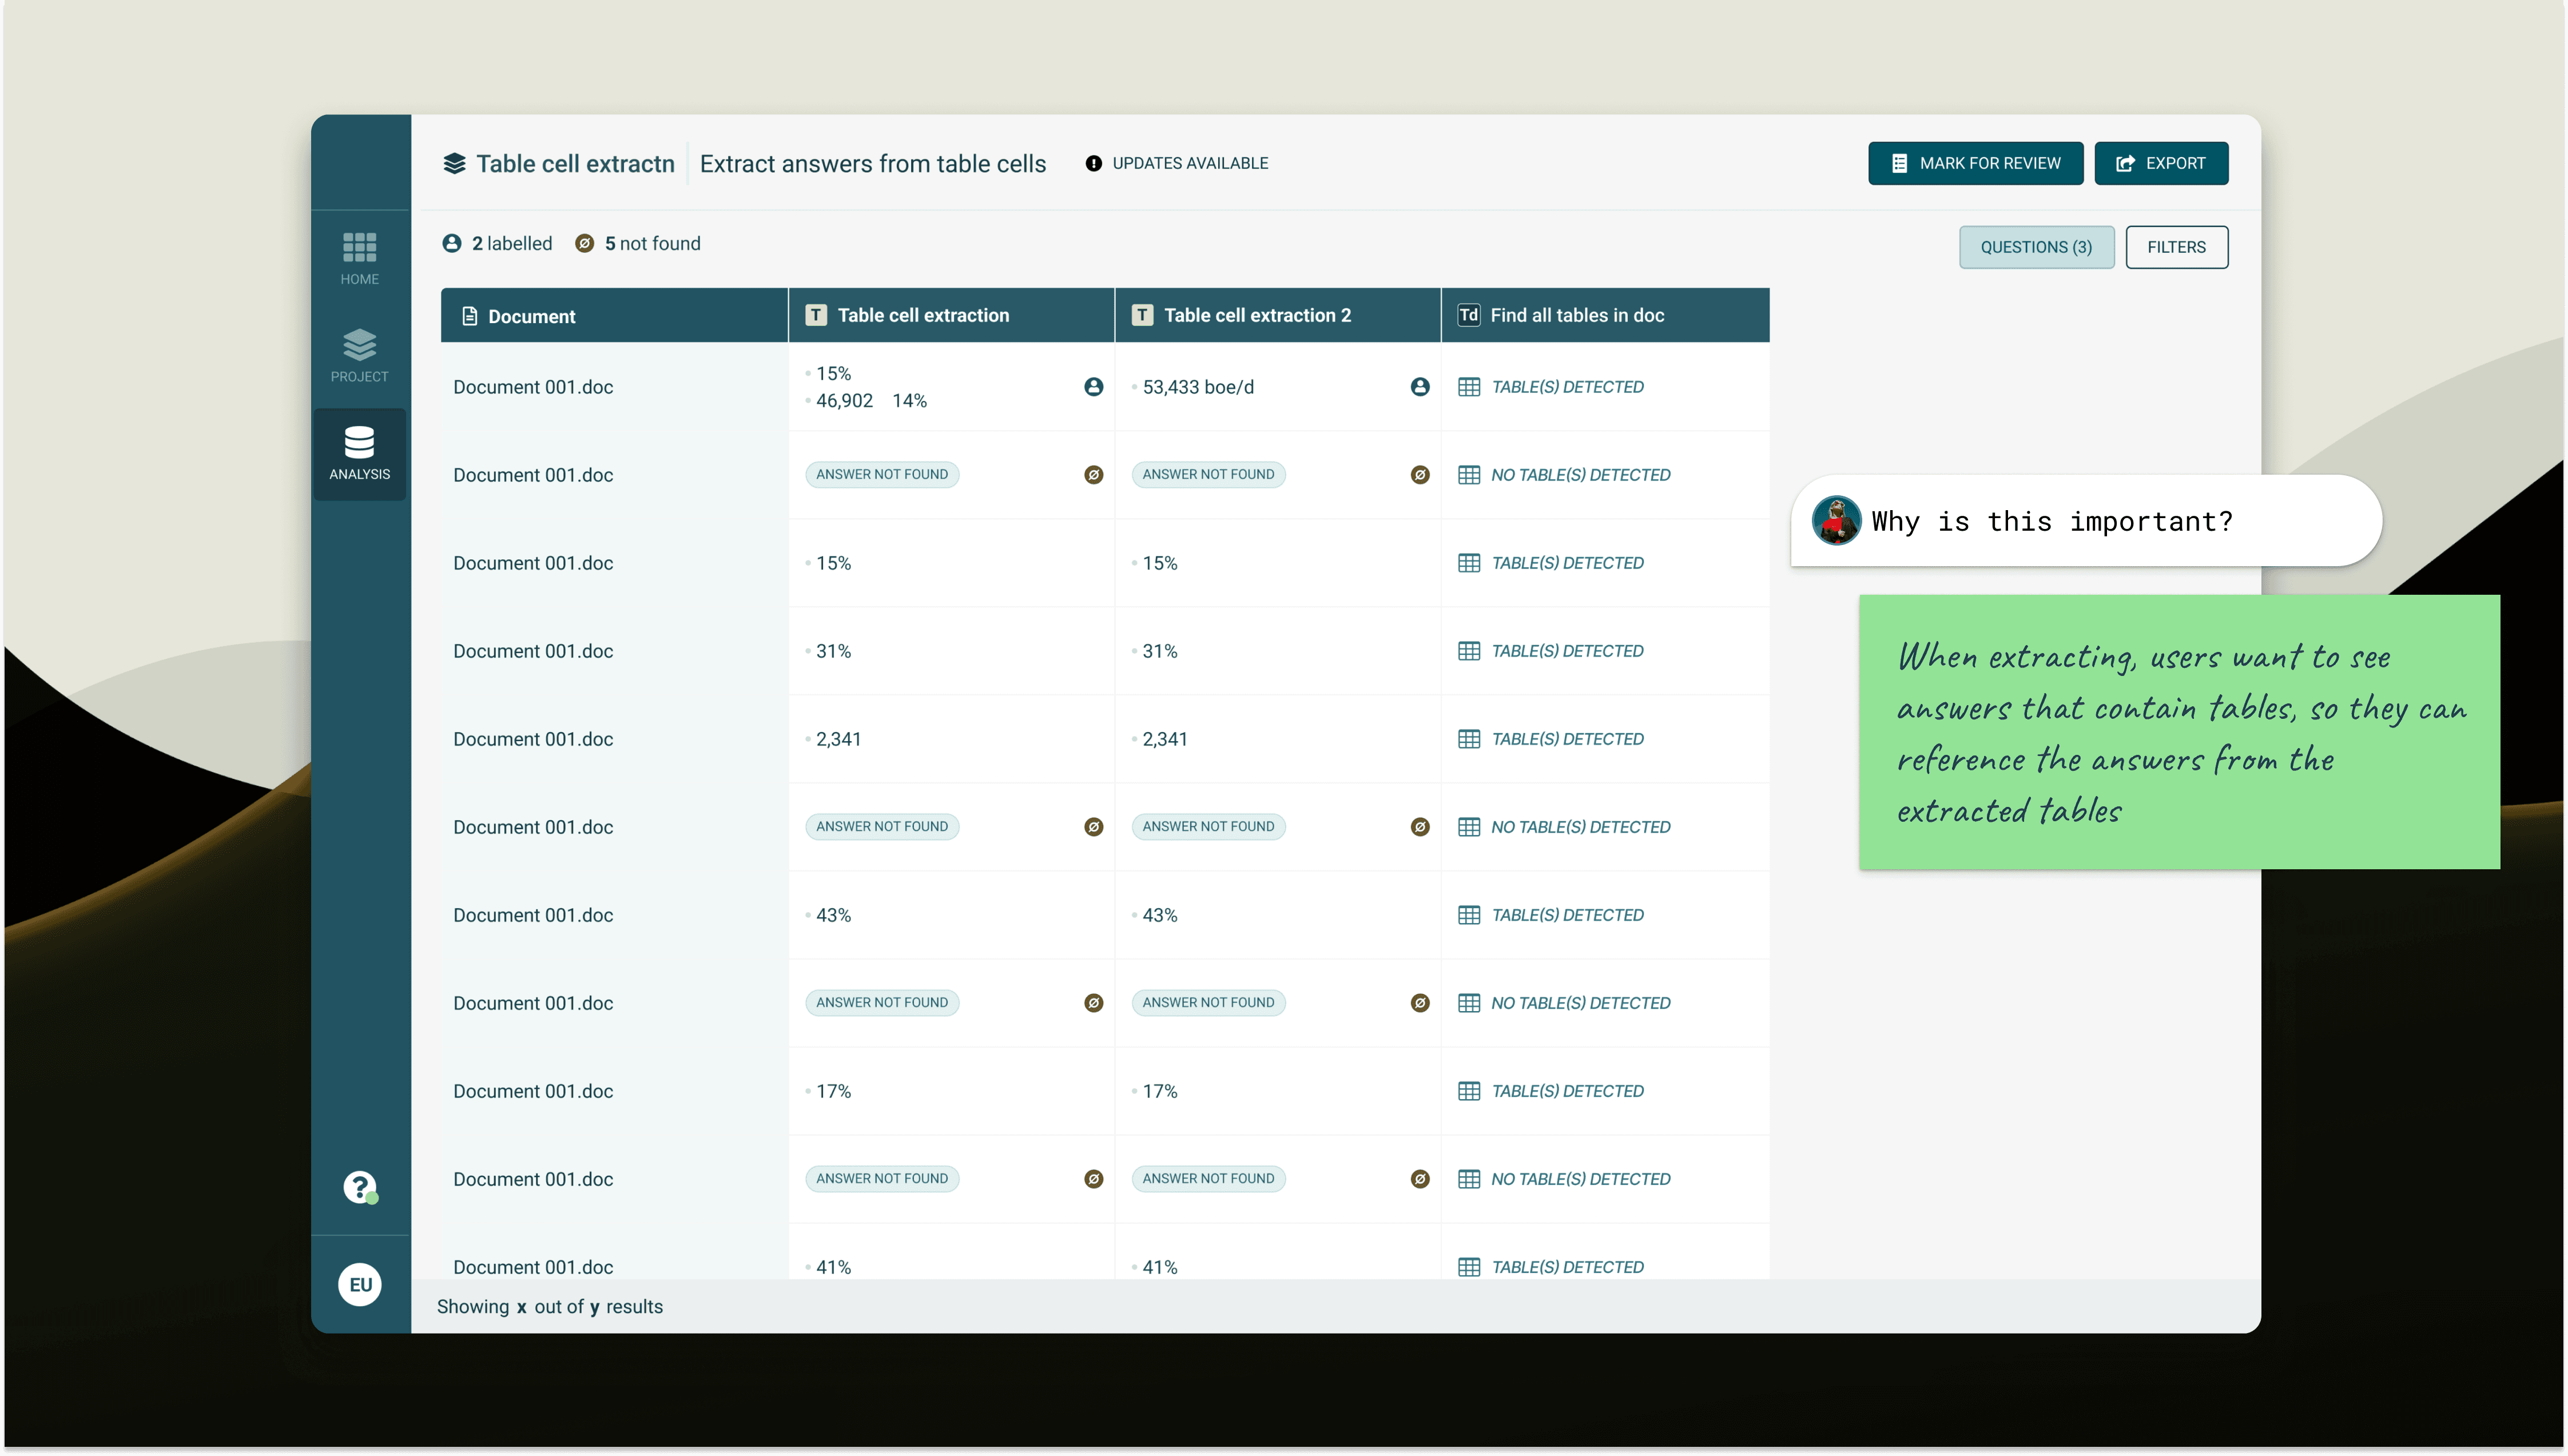The width and height of the screenshot is (2568, 1456).
Task: Select 17% in the Table cell extraction 2 column
Action: pos(1160,1091)
